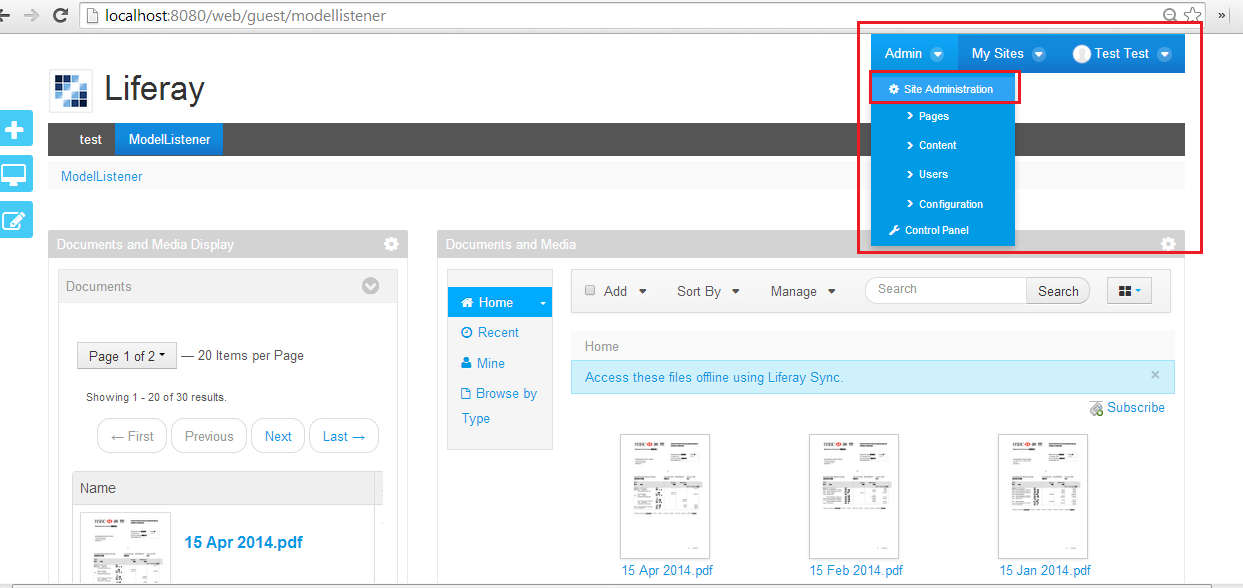The image size is (1243, 588).
Task: Click the 15 Jan 2014.pdf thumbnail
Action: point(1043,496)
